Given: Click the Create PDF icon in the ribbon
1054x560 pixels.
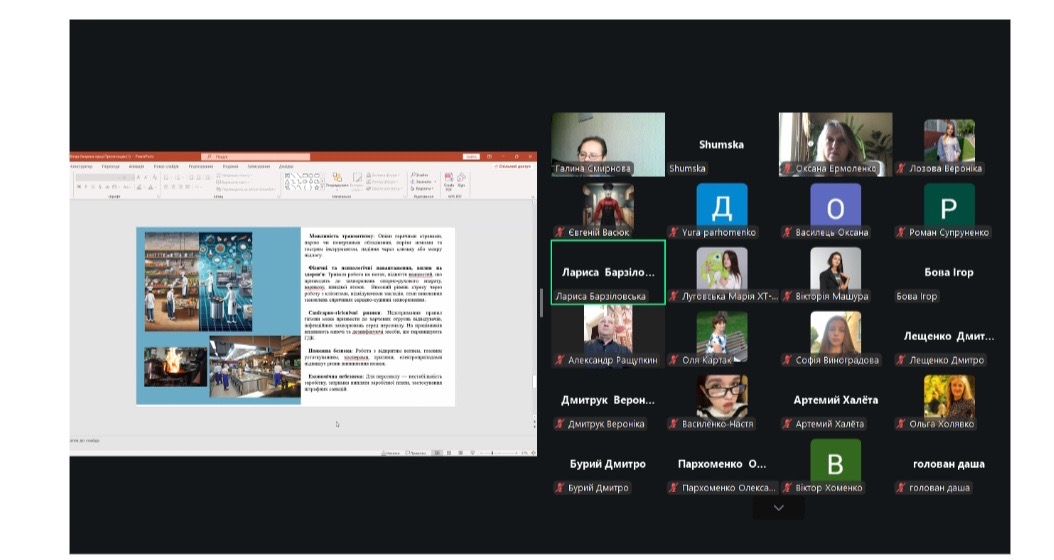Looking at the screenshot, I should (448, 179).
